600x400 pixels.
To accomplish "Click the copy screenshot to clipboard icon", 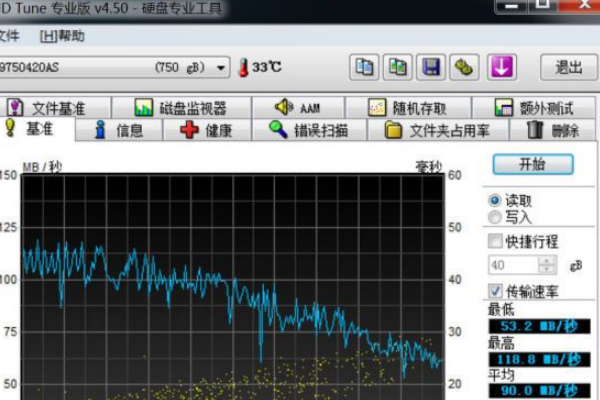I will [x=398, y=67].
